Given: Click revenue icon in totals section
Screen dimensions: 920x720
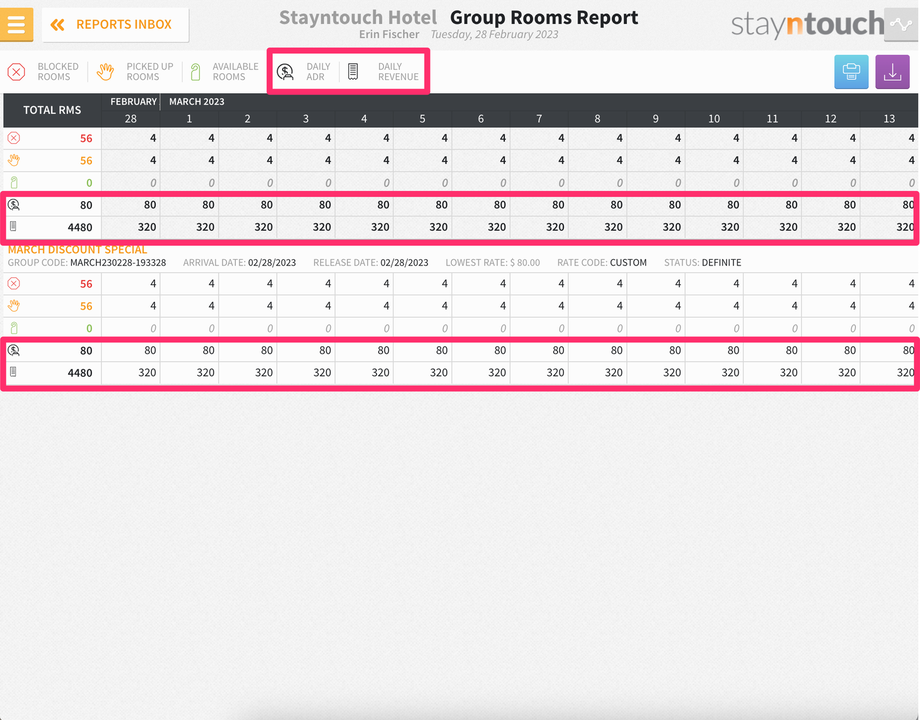Looking at the screenshot, I should (x=13, y=227).
